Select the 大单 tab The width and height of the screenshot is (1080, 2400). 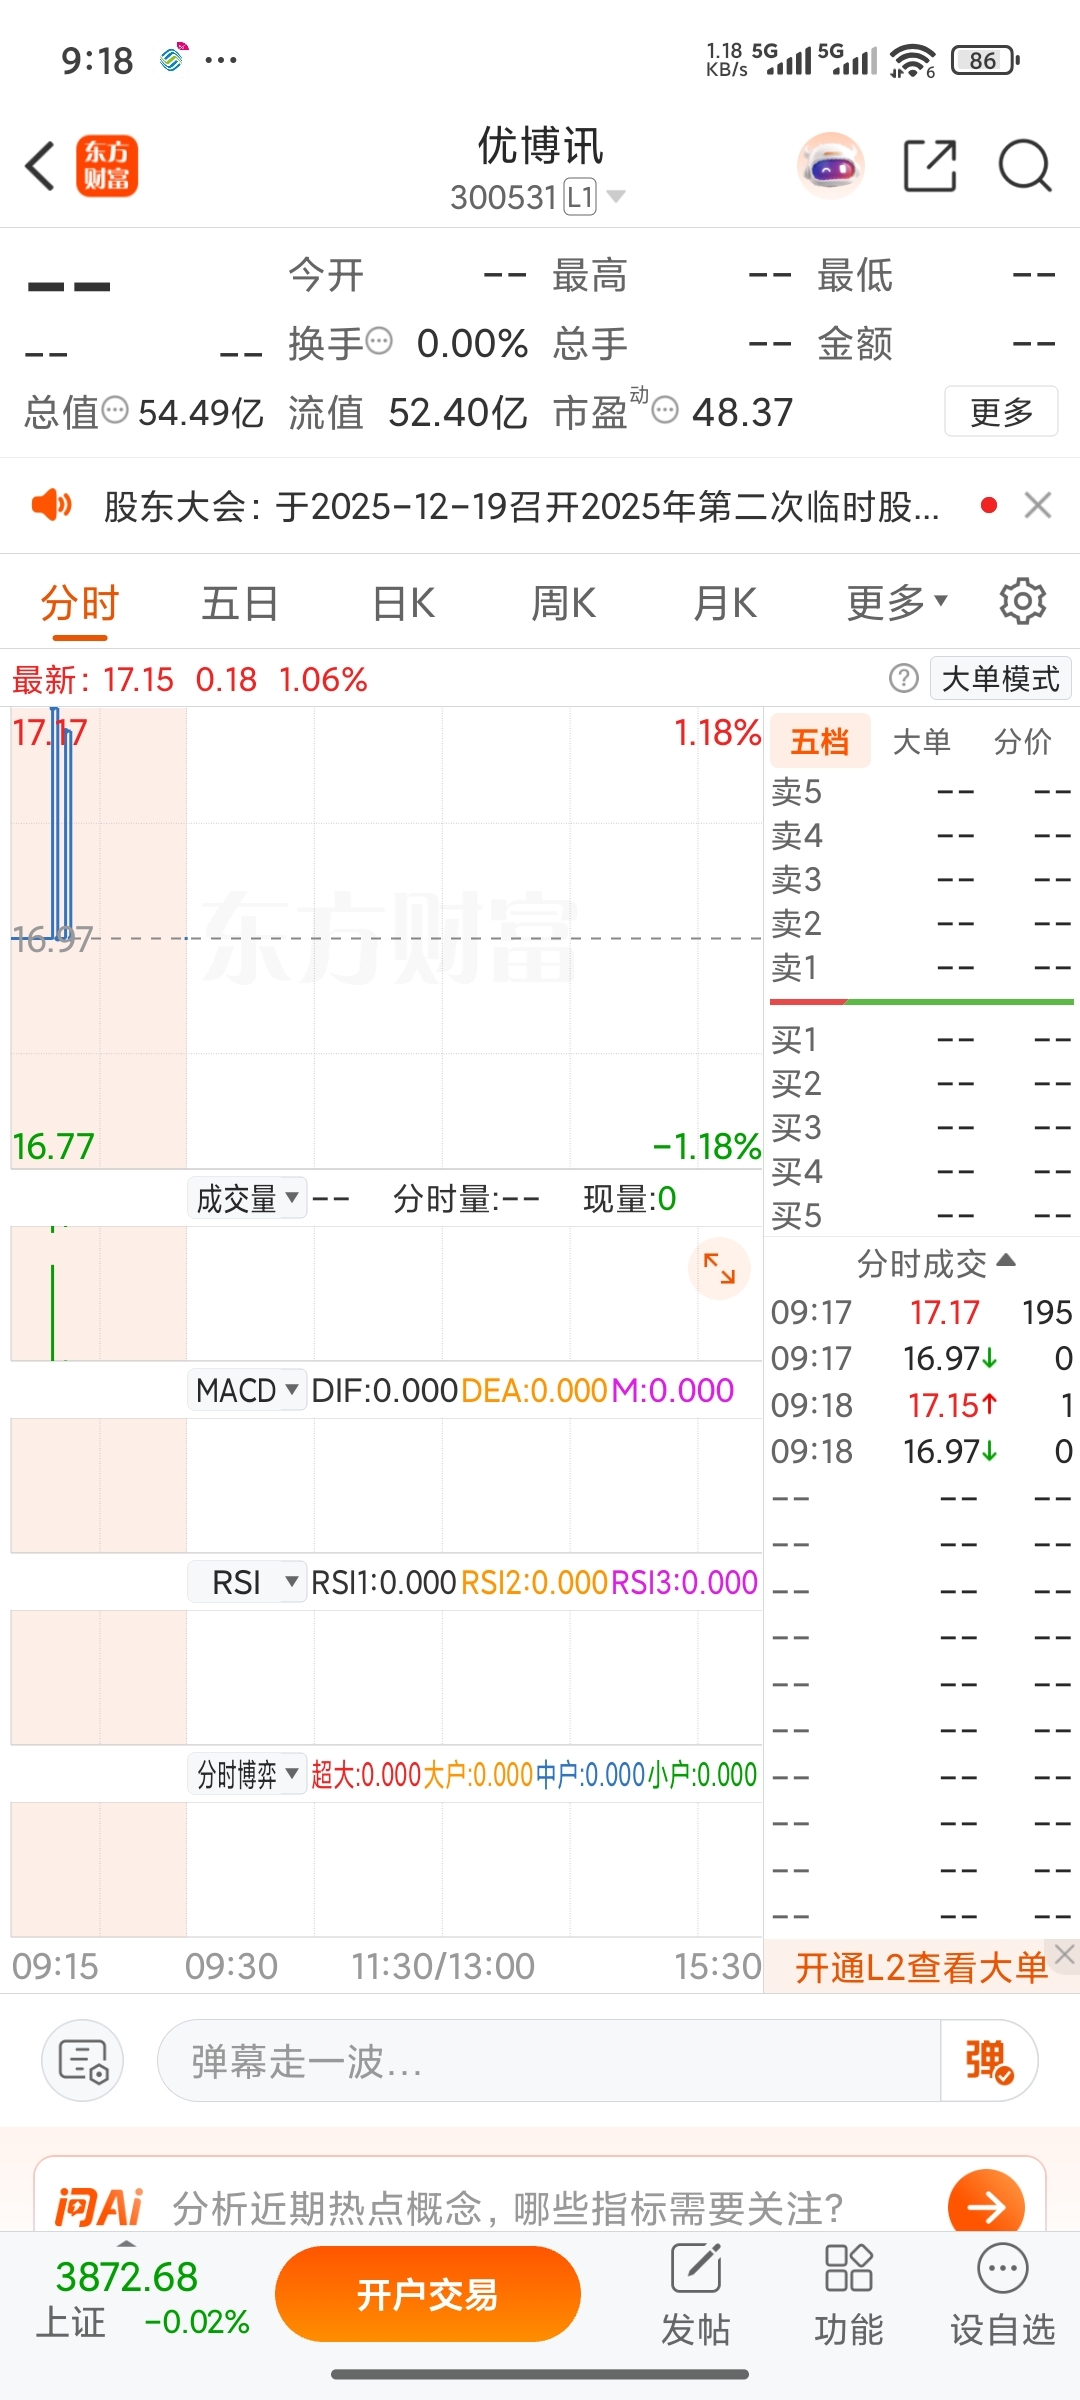coord(921,741)
